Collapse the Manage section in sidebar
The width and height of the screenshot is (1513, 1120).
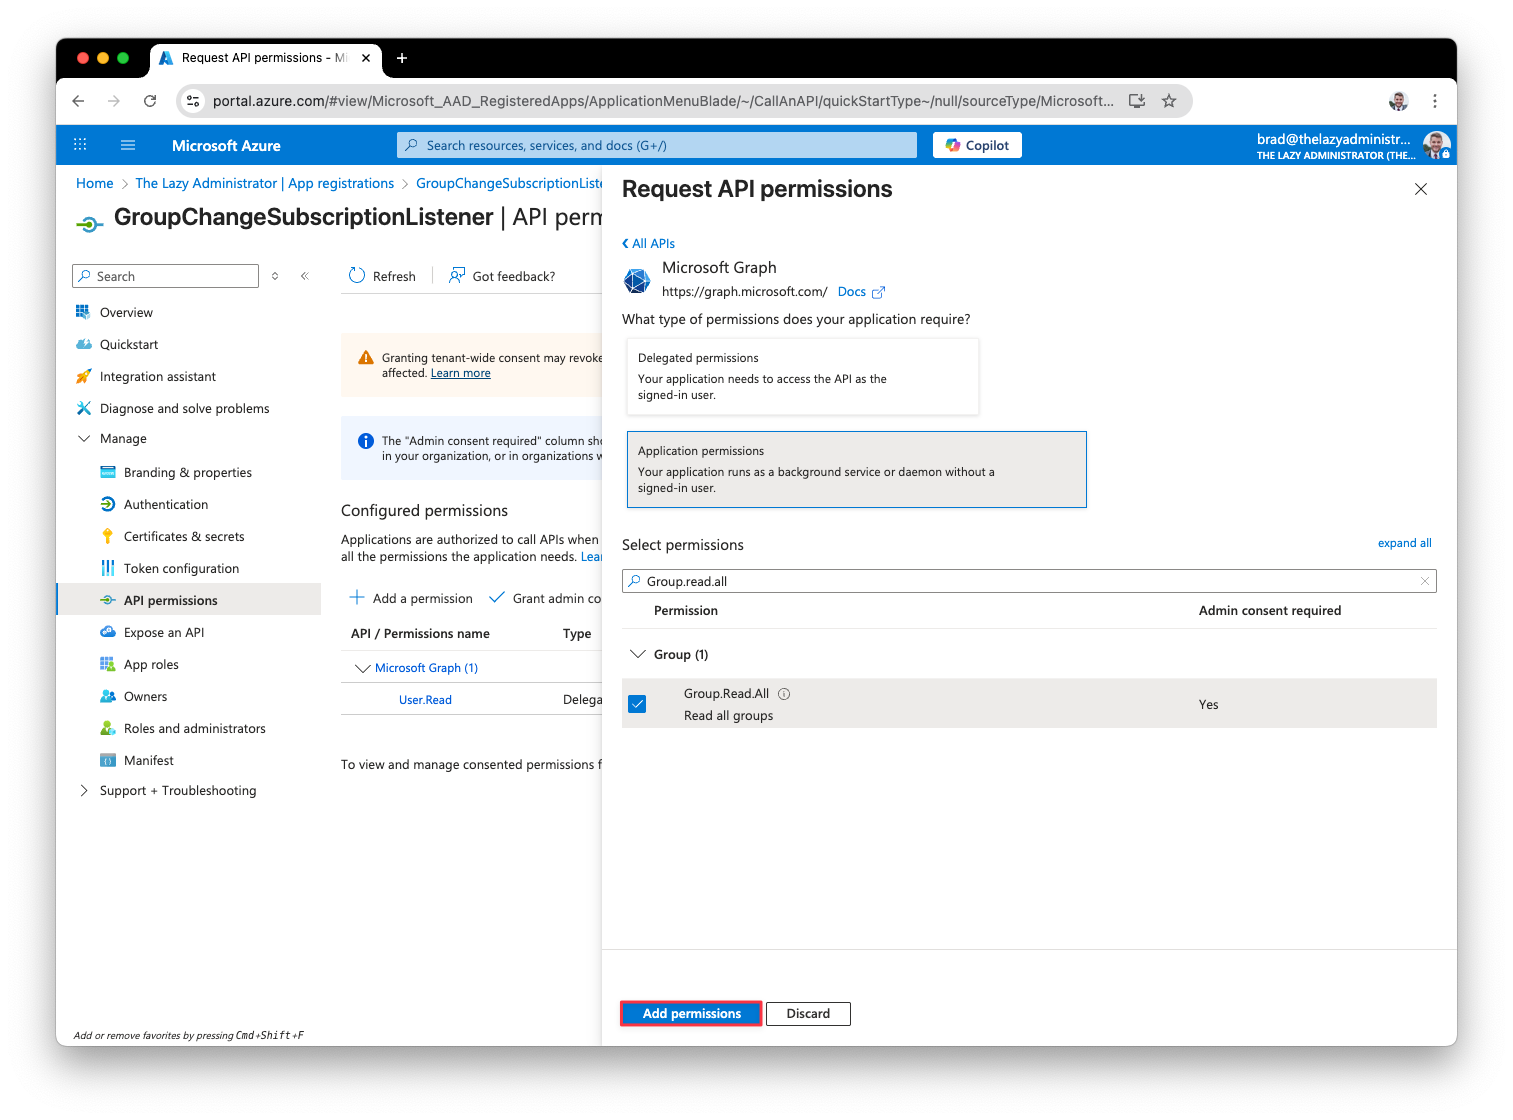coord(84,439)
